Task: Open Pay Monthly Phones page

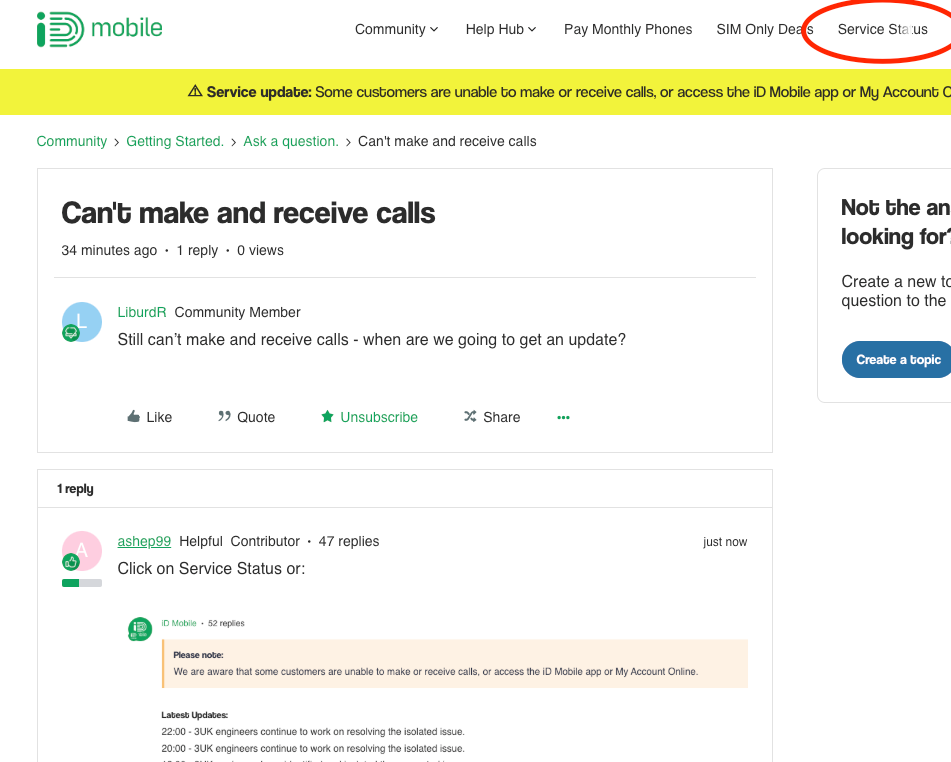Action: [x=628, y=29]
